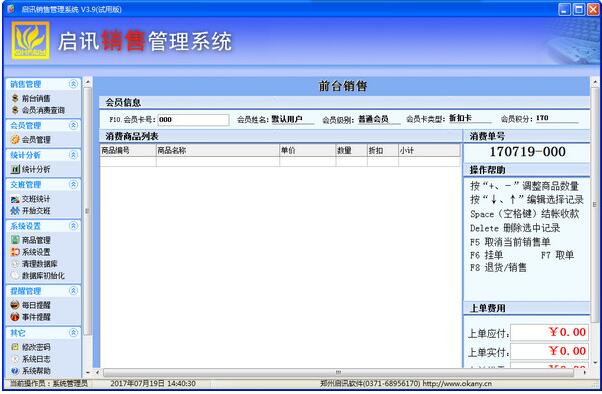Collapse the 系统设置 group
Viewport: 602px width, 394px height.
tap(73, 226)
